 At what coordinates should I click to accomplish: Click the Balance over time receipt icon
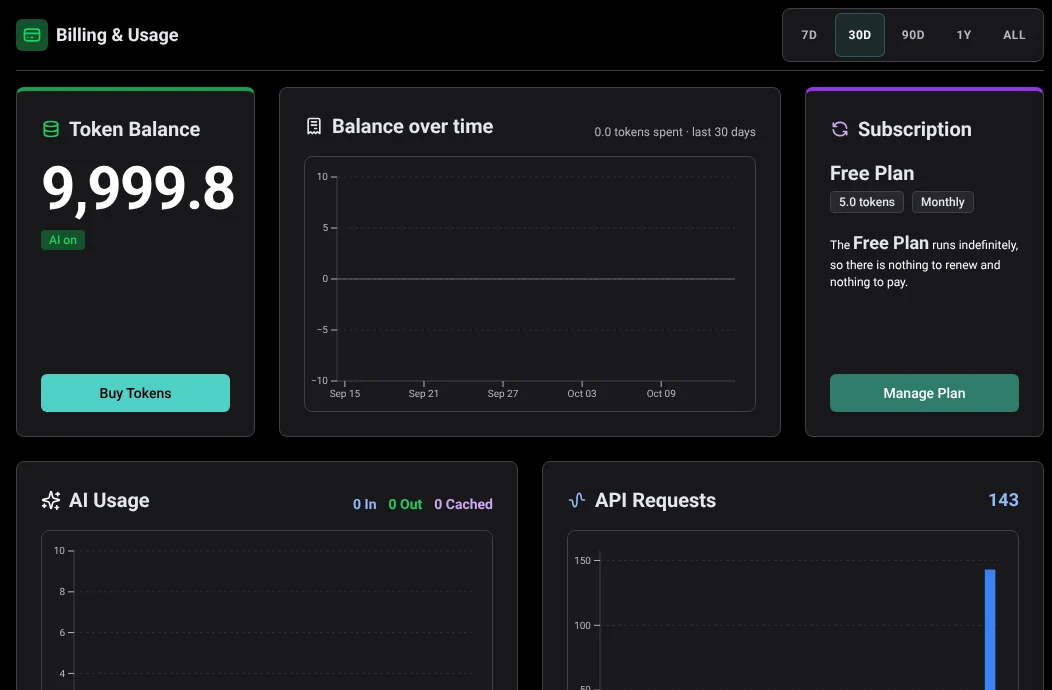coord(314,126)
